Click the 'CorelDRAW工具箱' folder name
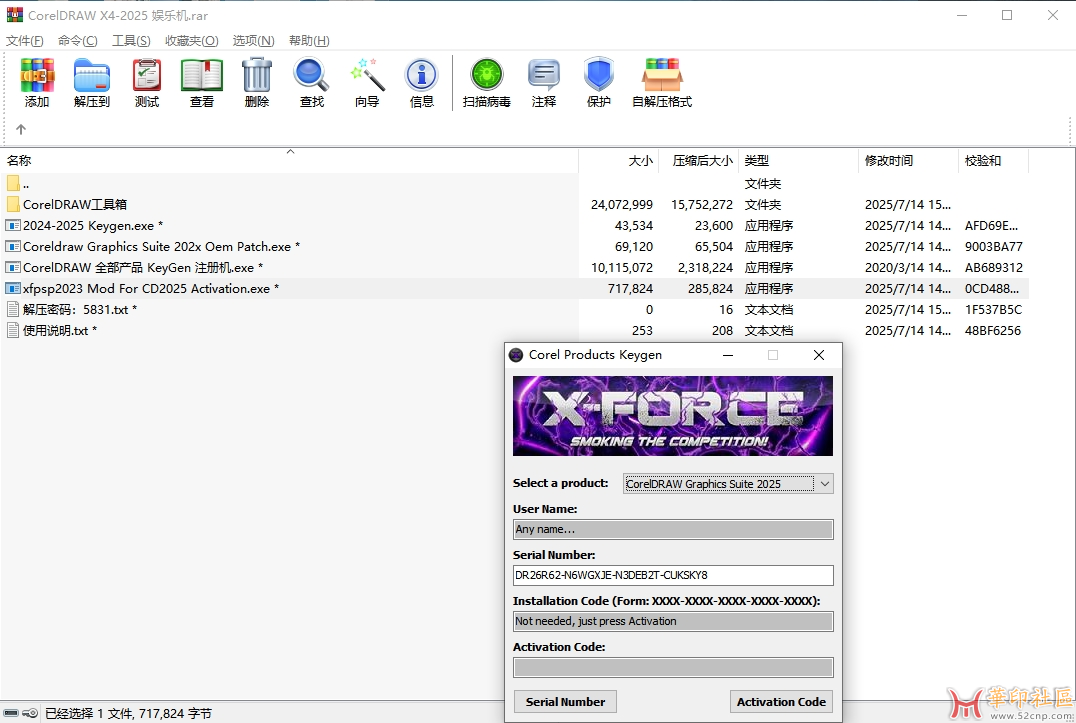 click(x=75, y=204)
